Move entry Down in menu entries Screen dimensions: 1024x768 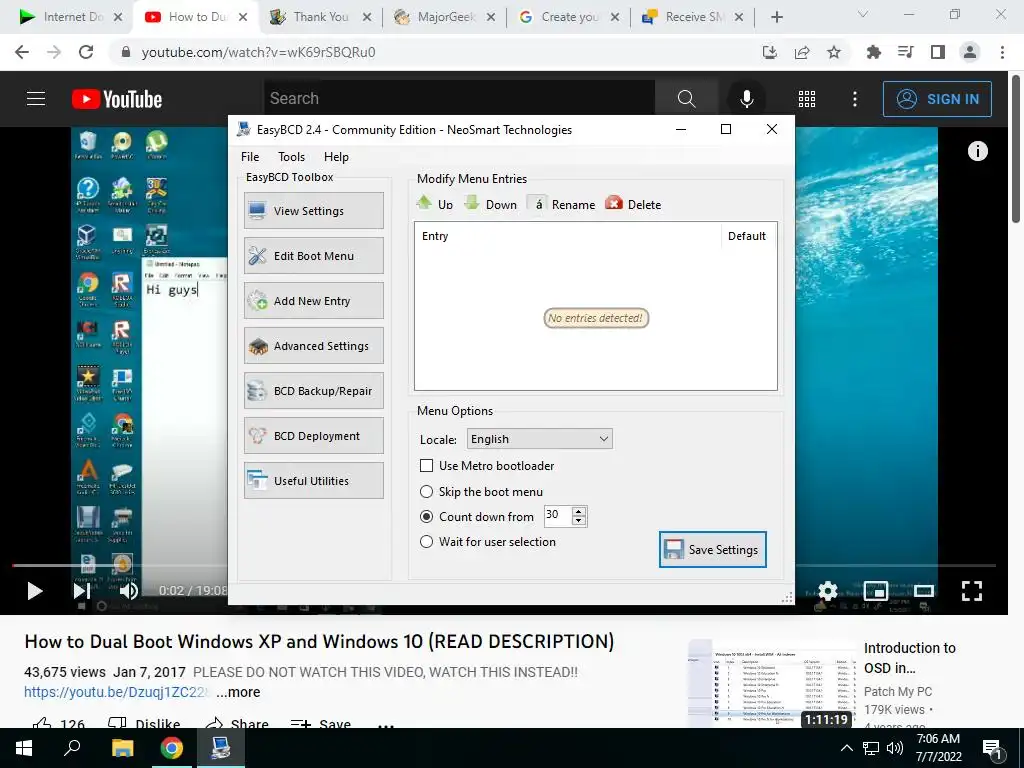(x=490, y=204)
